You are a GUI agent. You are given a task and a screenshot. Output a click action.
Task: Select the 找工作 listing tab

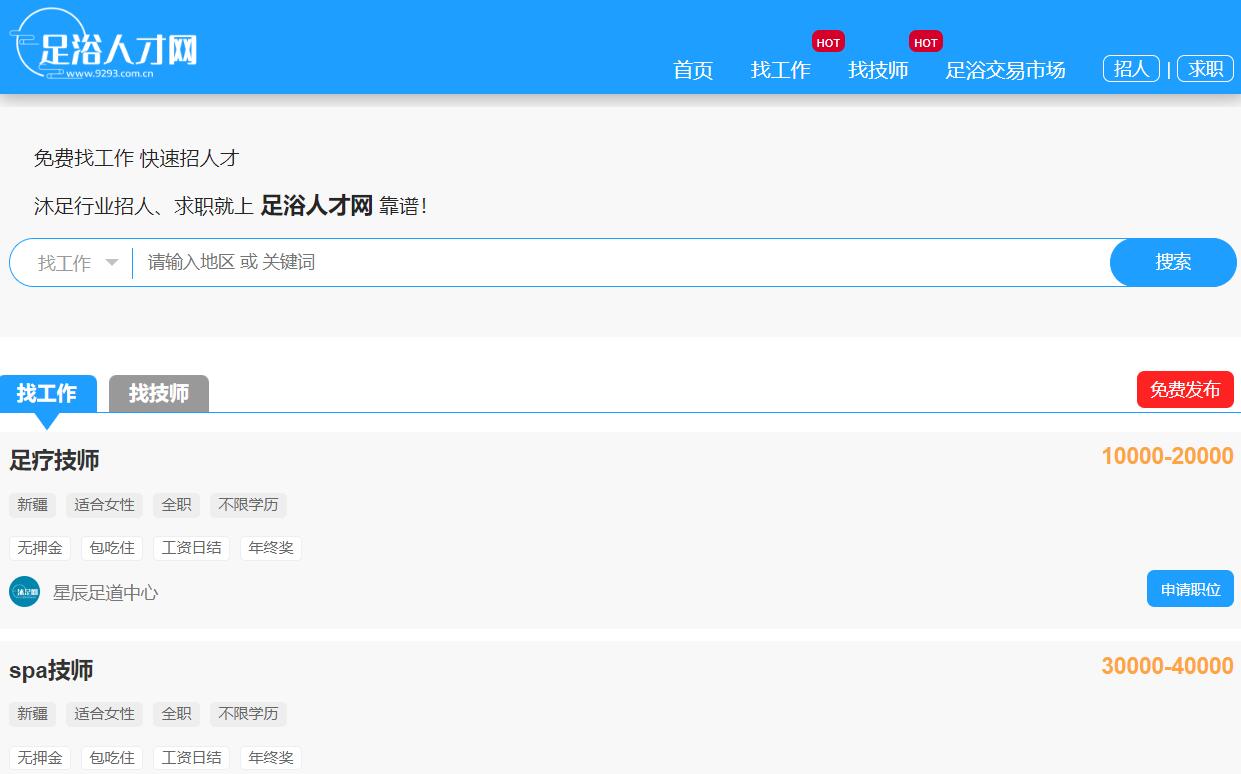[x=47, y=393]
